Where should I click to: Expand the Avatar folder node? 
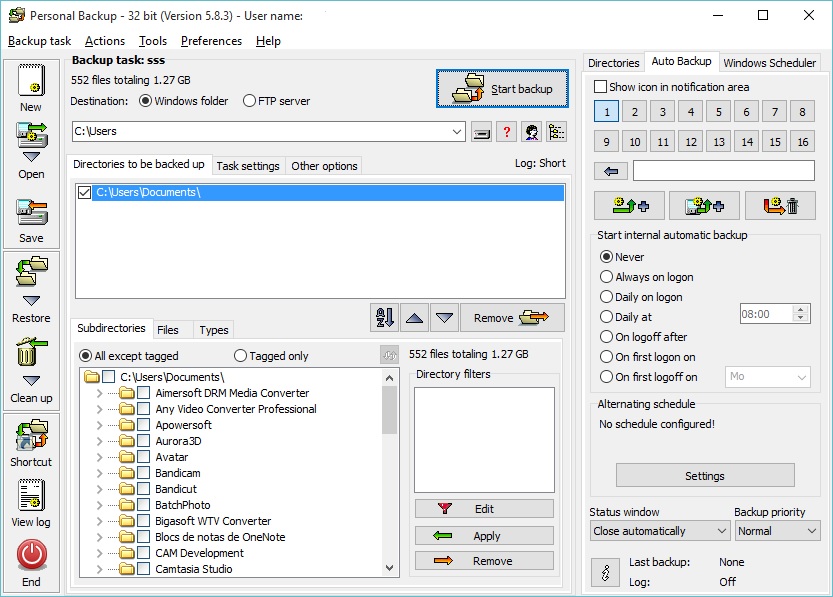pos(99,457)
